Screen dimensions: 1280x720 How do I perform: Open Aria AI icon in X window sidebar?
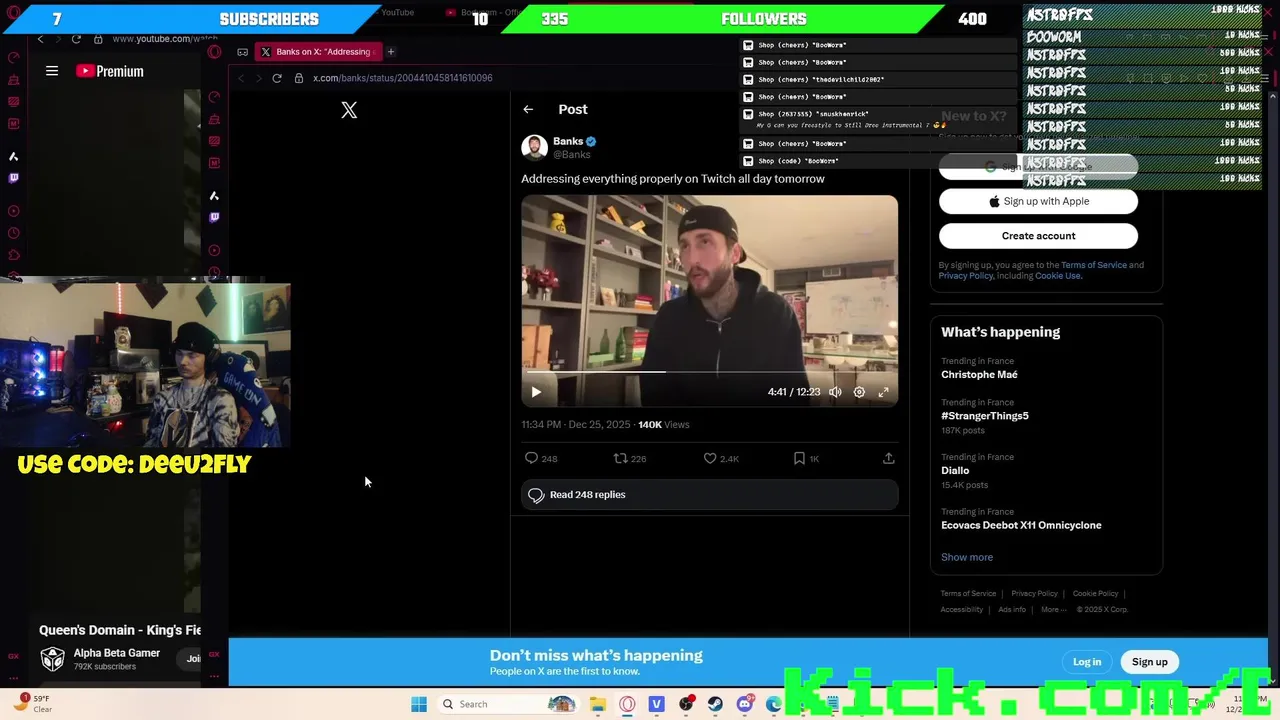click(x=214, y=196)
